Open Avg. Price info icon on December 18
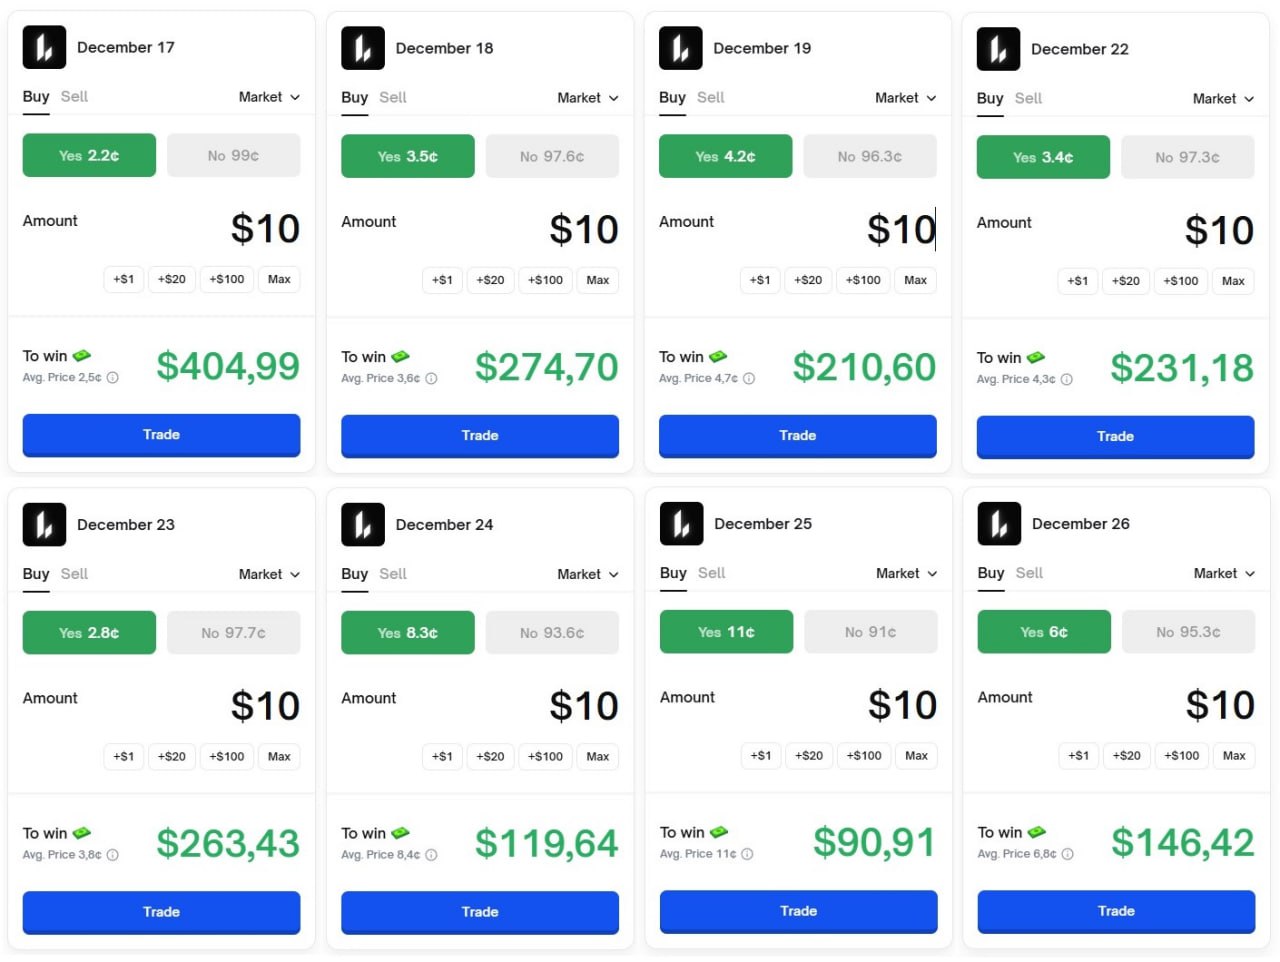Screen dimensions: 1280x962 click(x=431, y=379)
